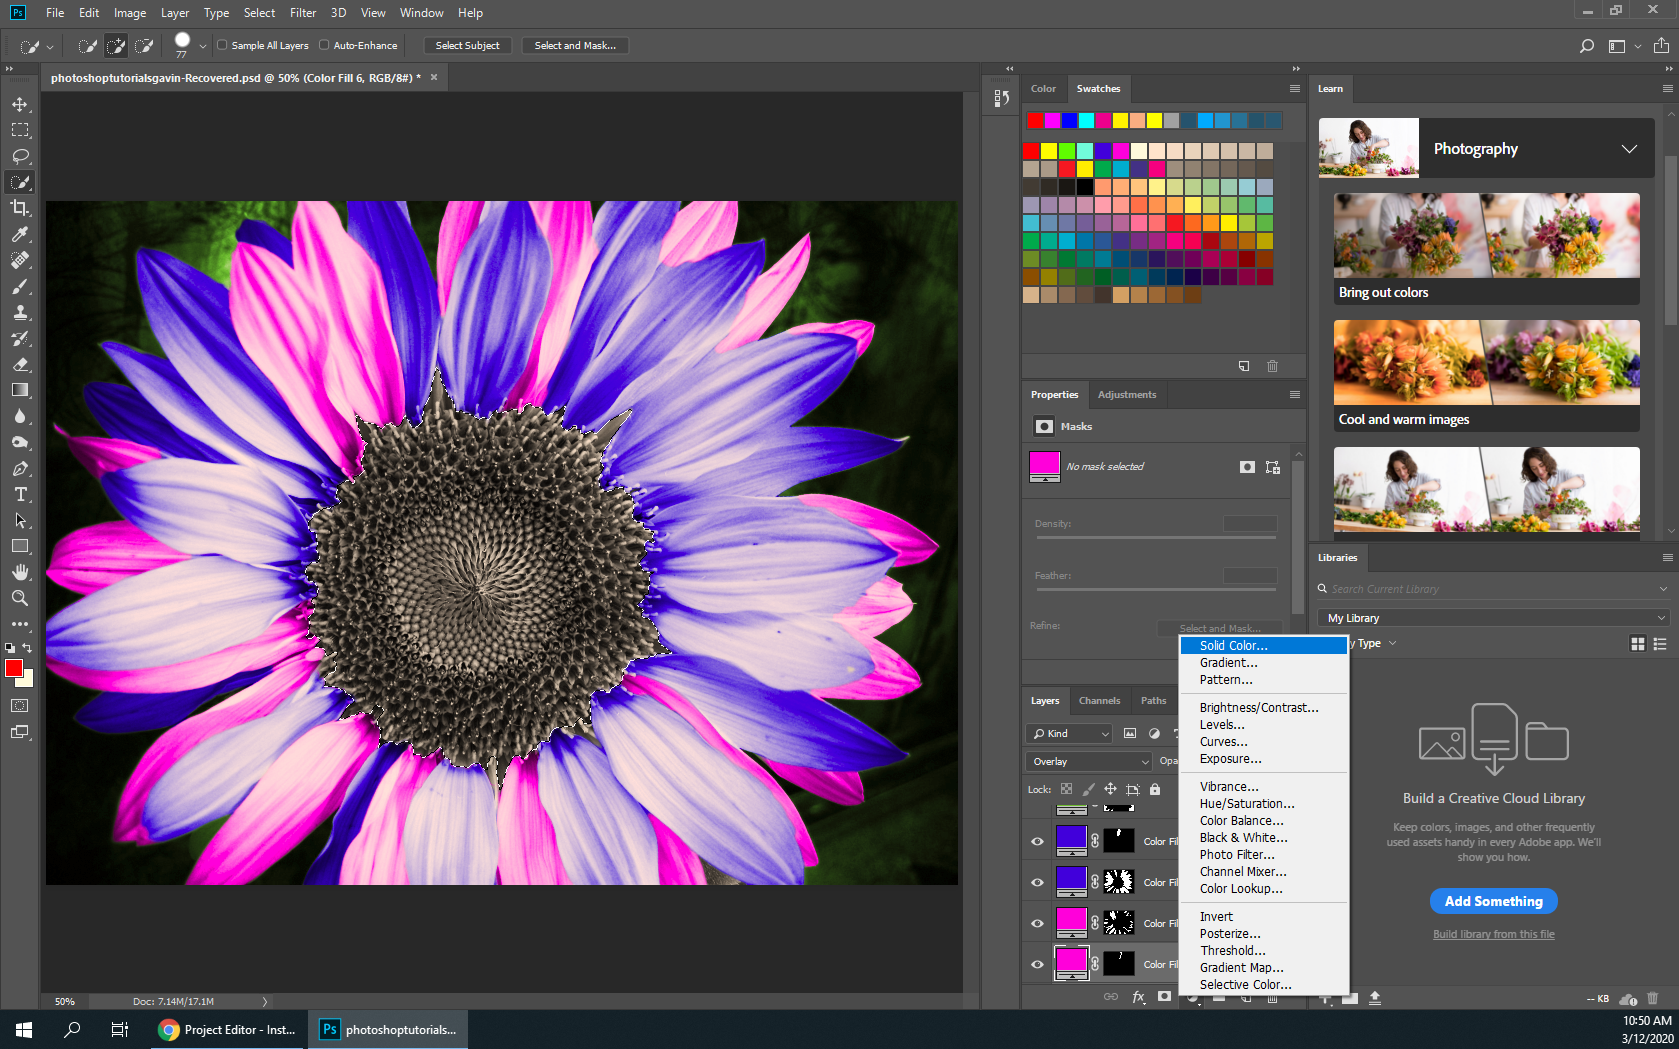The height and width of the screenshot is (1049, 1679).
Task: Click the Add Something button
Action: click(x=1493, y=901)
